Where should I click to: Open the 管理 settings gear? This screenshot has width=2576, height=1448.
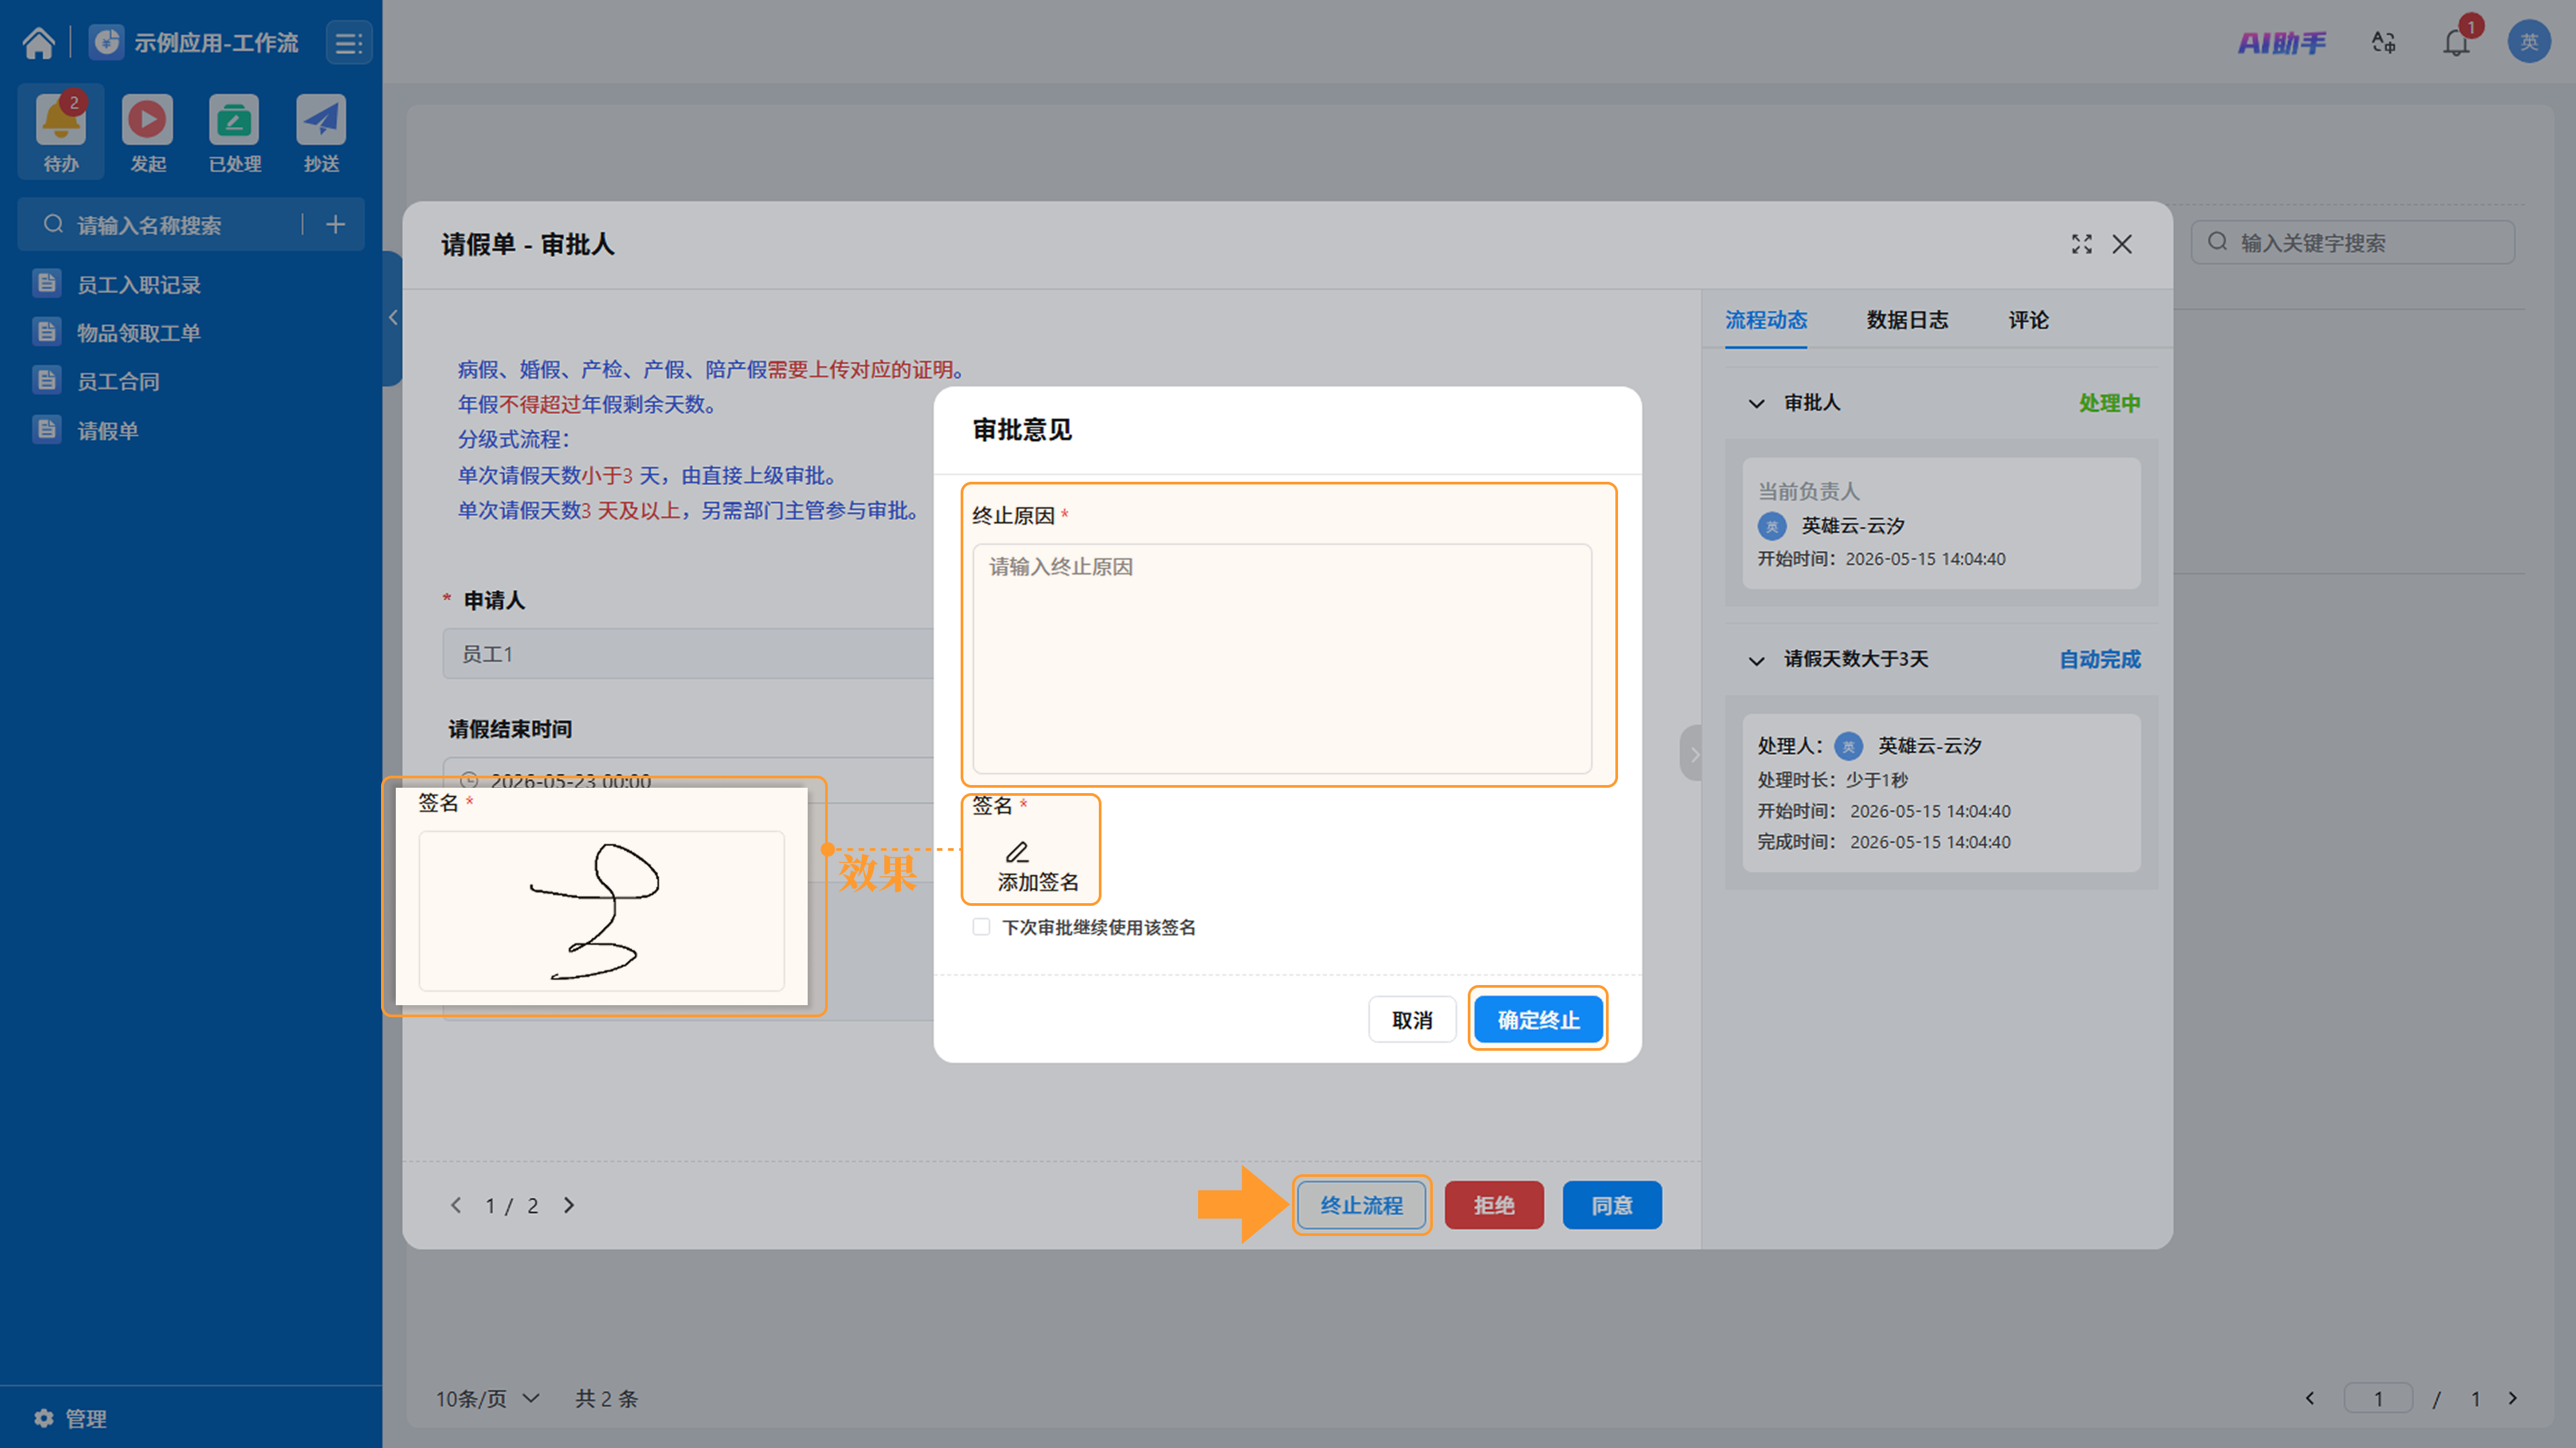coord(44,1418)
